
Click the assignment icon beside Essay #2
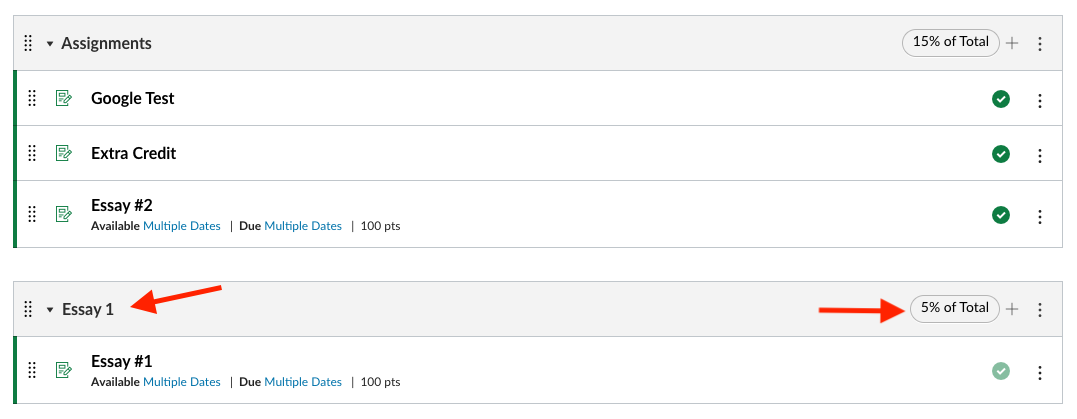click(64, 214)
